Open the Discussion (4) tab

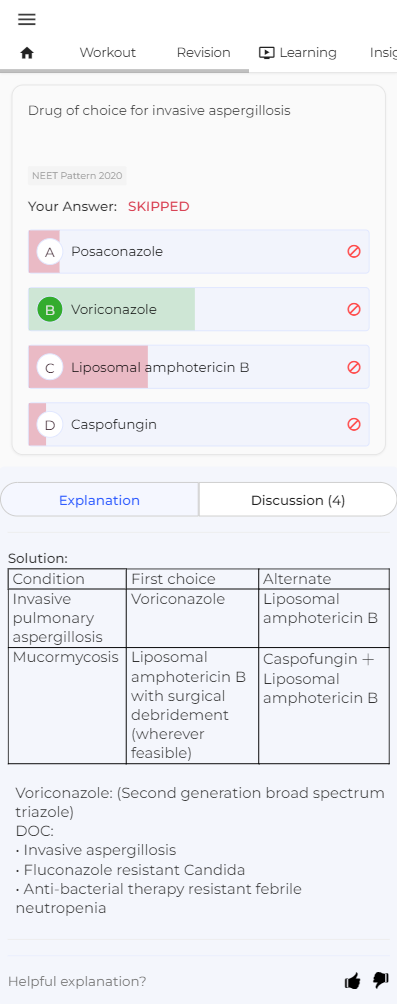point(298,500)
